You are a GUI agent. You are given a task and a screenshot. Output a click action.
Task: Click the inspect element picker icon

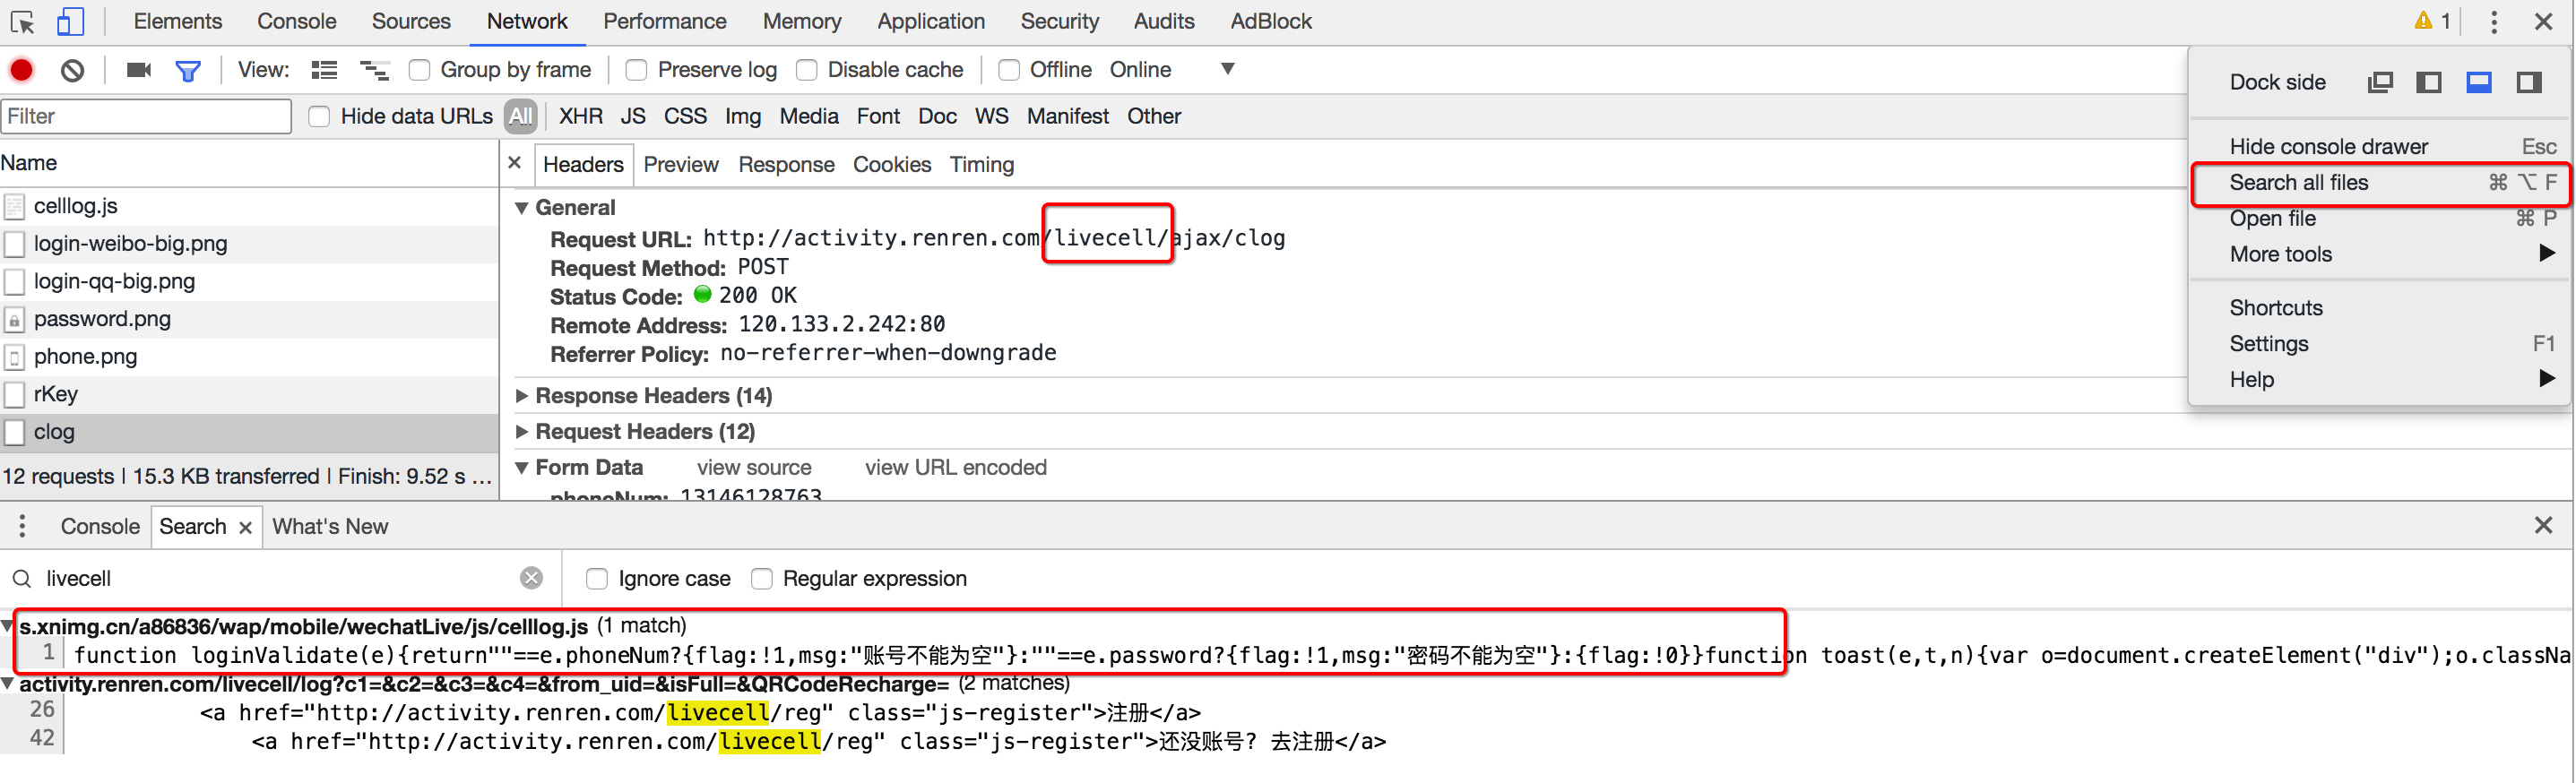tap(22, 22)
